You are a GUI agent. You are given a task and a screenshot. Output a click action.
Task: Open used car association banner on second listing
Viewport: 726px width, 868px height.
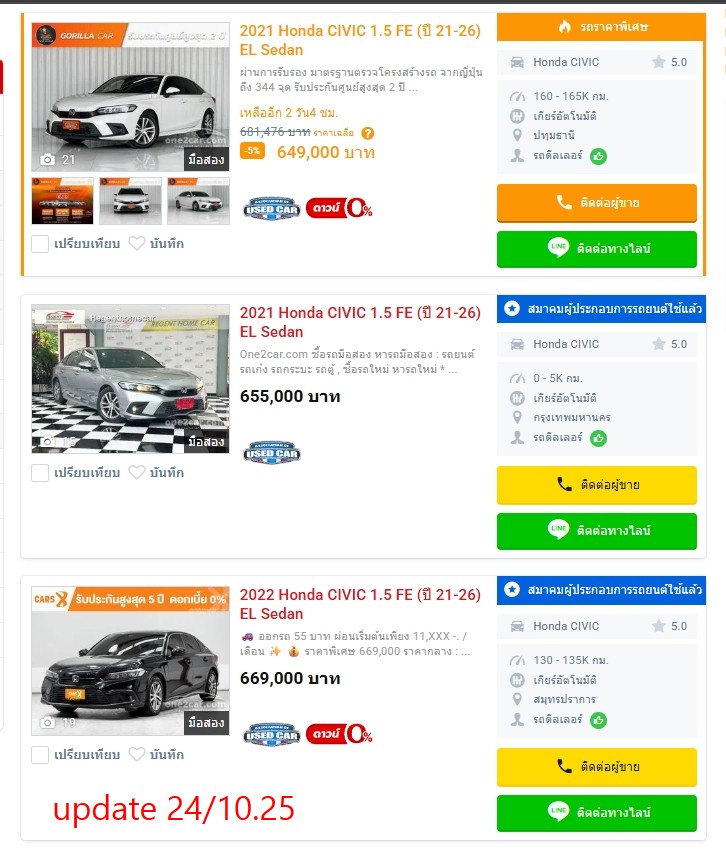(601, 309)
